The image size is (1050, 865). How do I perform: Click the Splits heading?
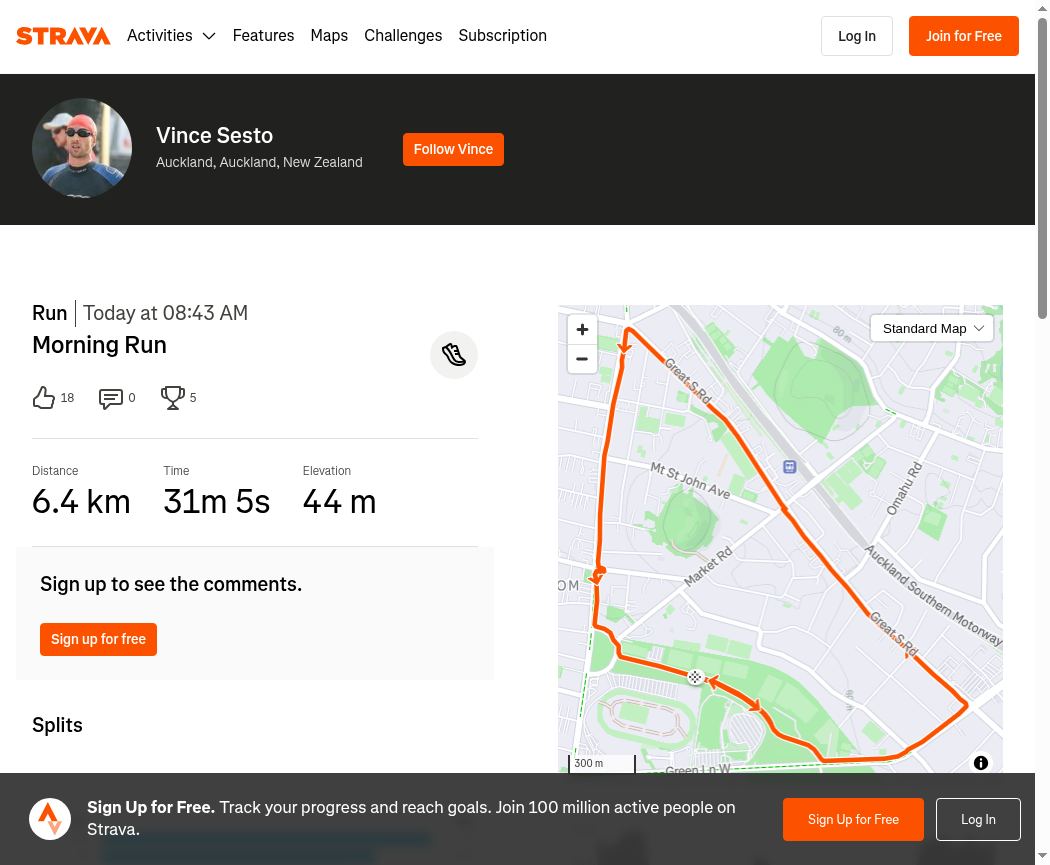pos(58,725)
